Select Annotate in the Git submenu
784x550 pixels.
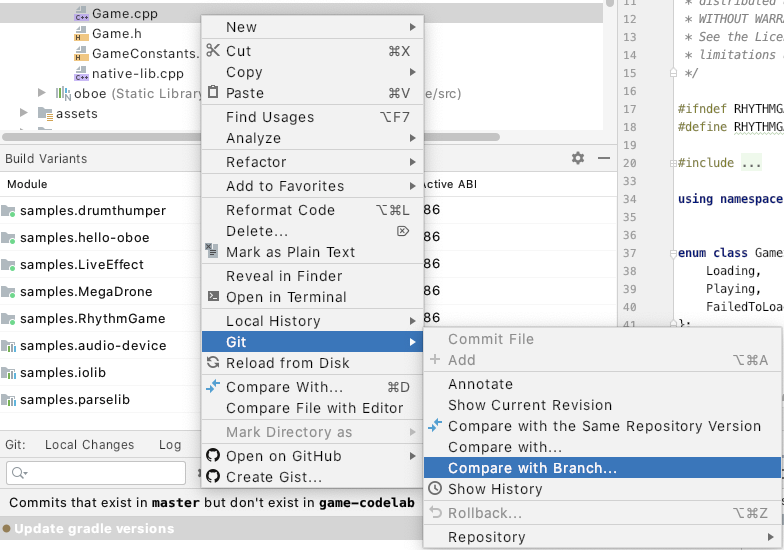click(480, 384)
